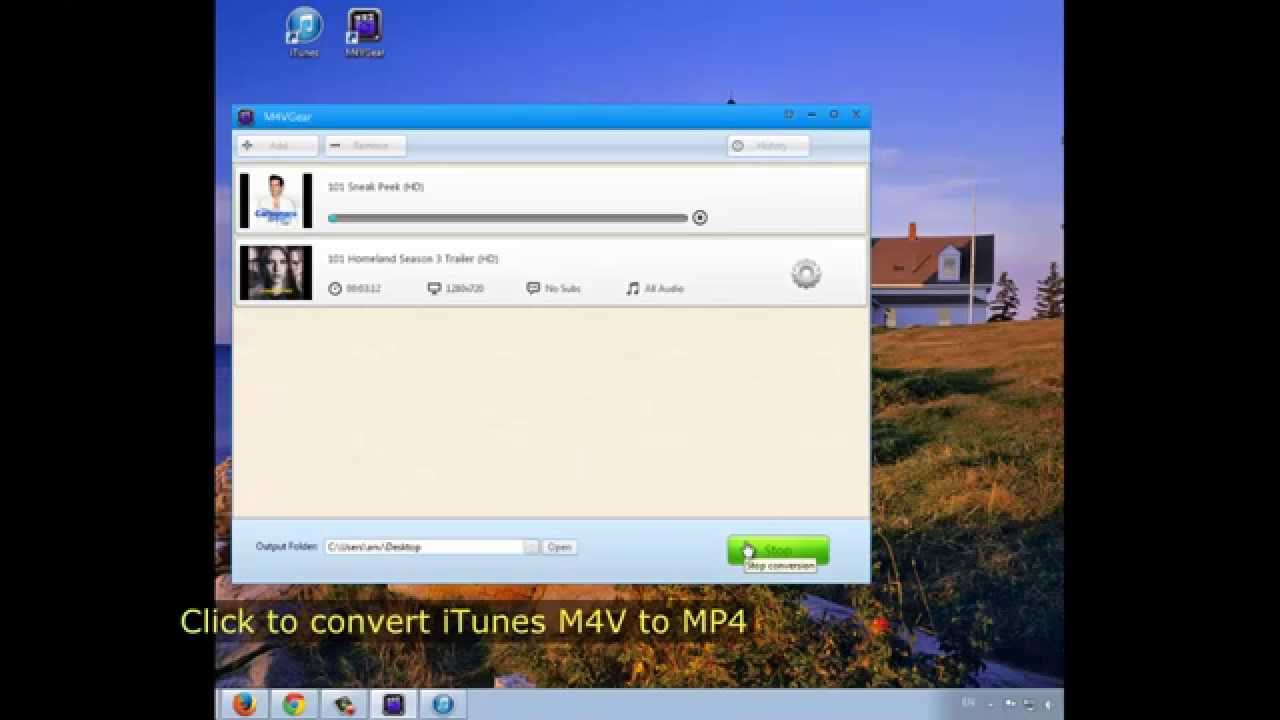Viewport: 1280px width, 720px height.
Task: Launch Google Chrome from the taskbar
Action: pos(294,704)
